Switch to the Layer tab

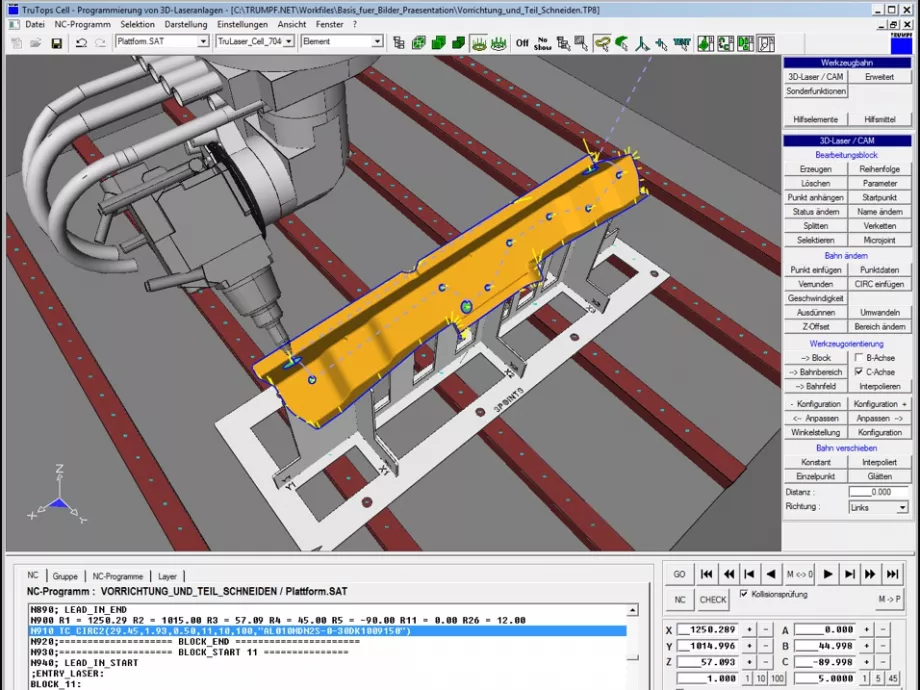coord(167,576)
